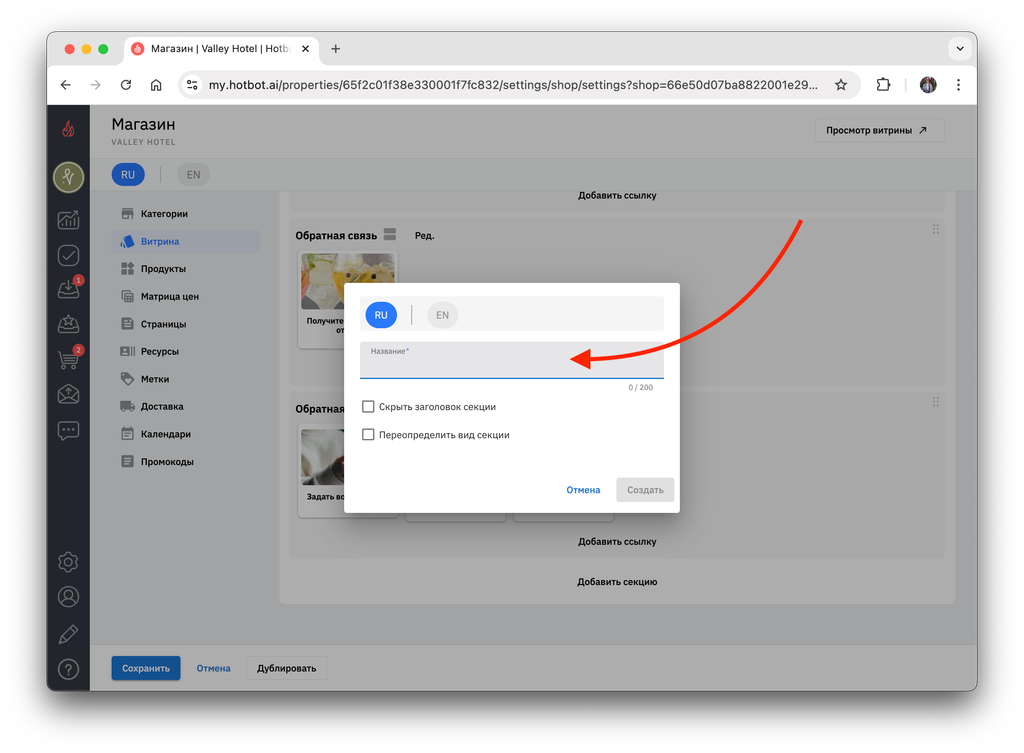Click the Дублировать button
Screen dimensions: 1024x753
click(x=287, y=668)
